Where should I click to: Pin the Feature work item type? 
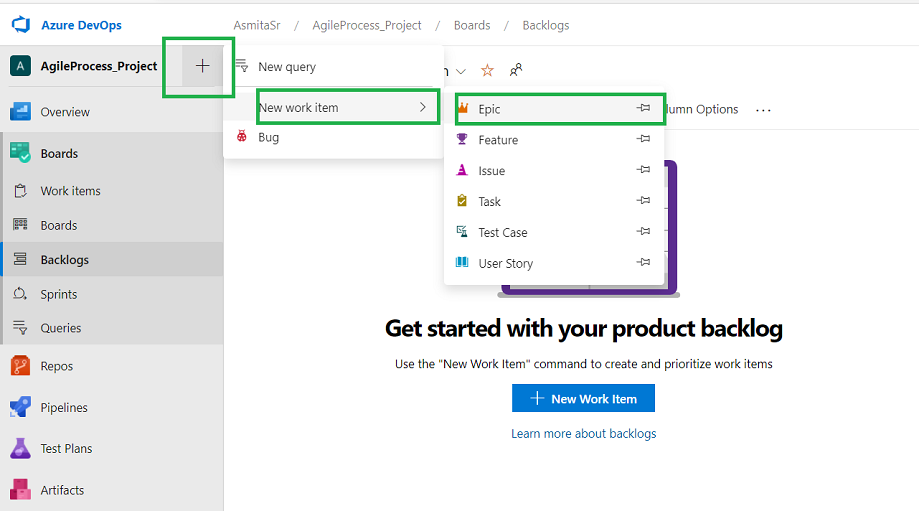pos(644,140)
